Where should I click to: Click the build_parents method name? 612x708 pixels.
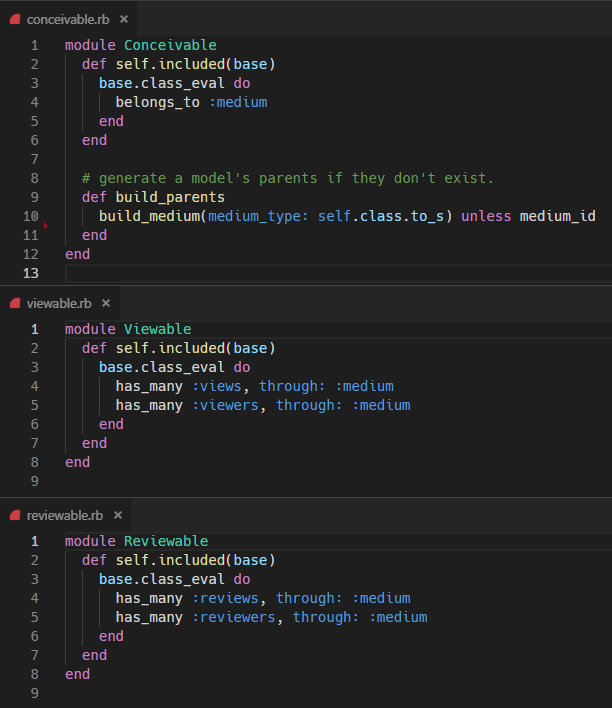tap(170, 197)
